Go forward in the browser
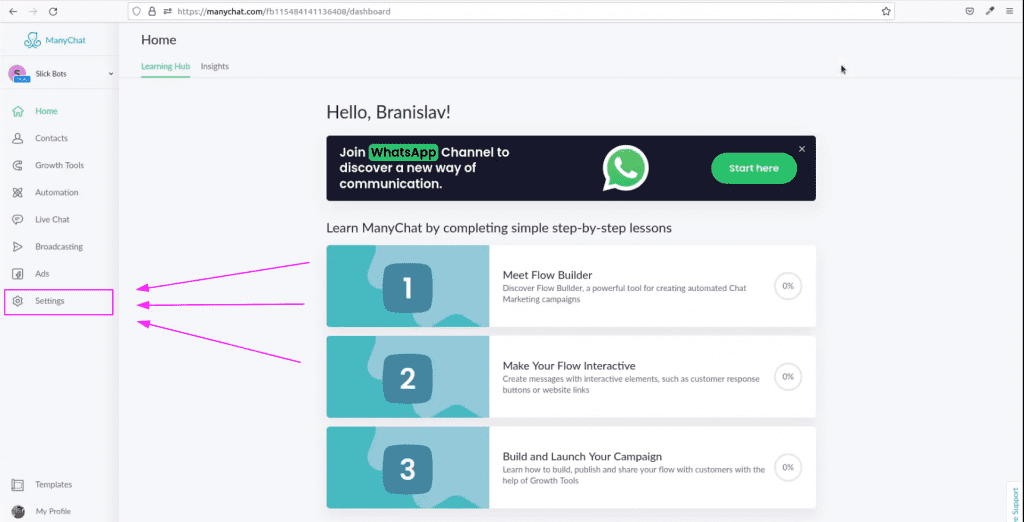The width and height of the screenshot is (1024, 522). coord(33,11)
